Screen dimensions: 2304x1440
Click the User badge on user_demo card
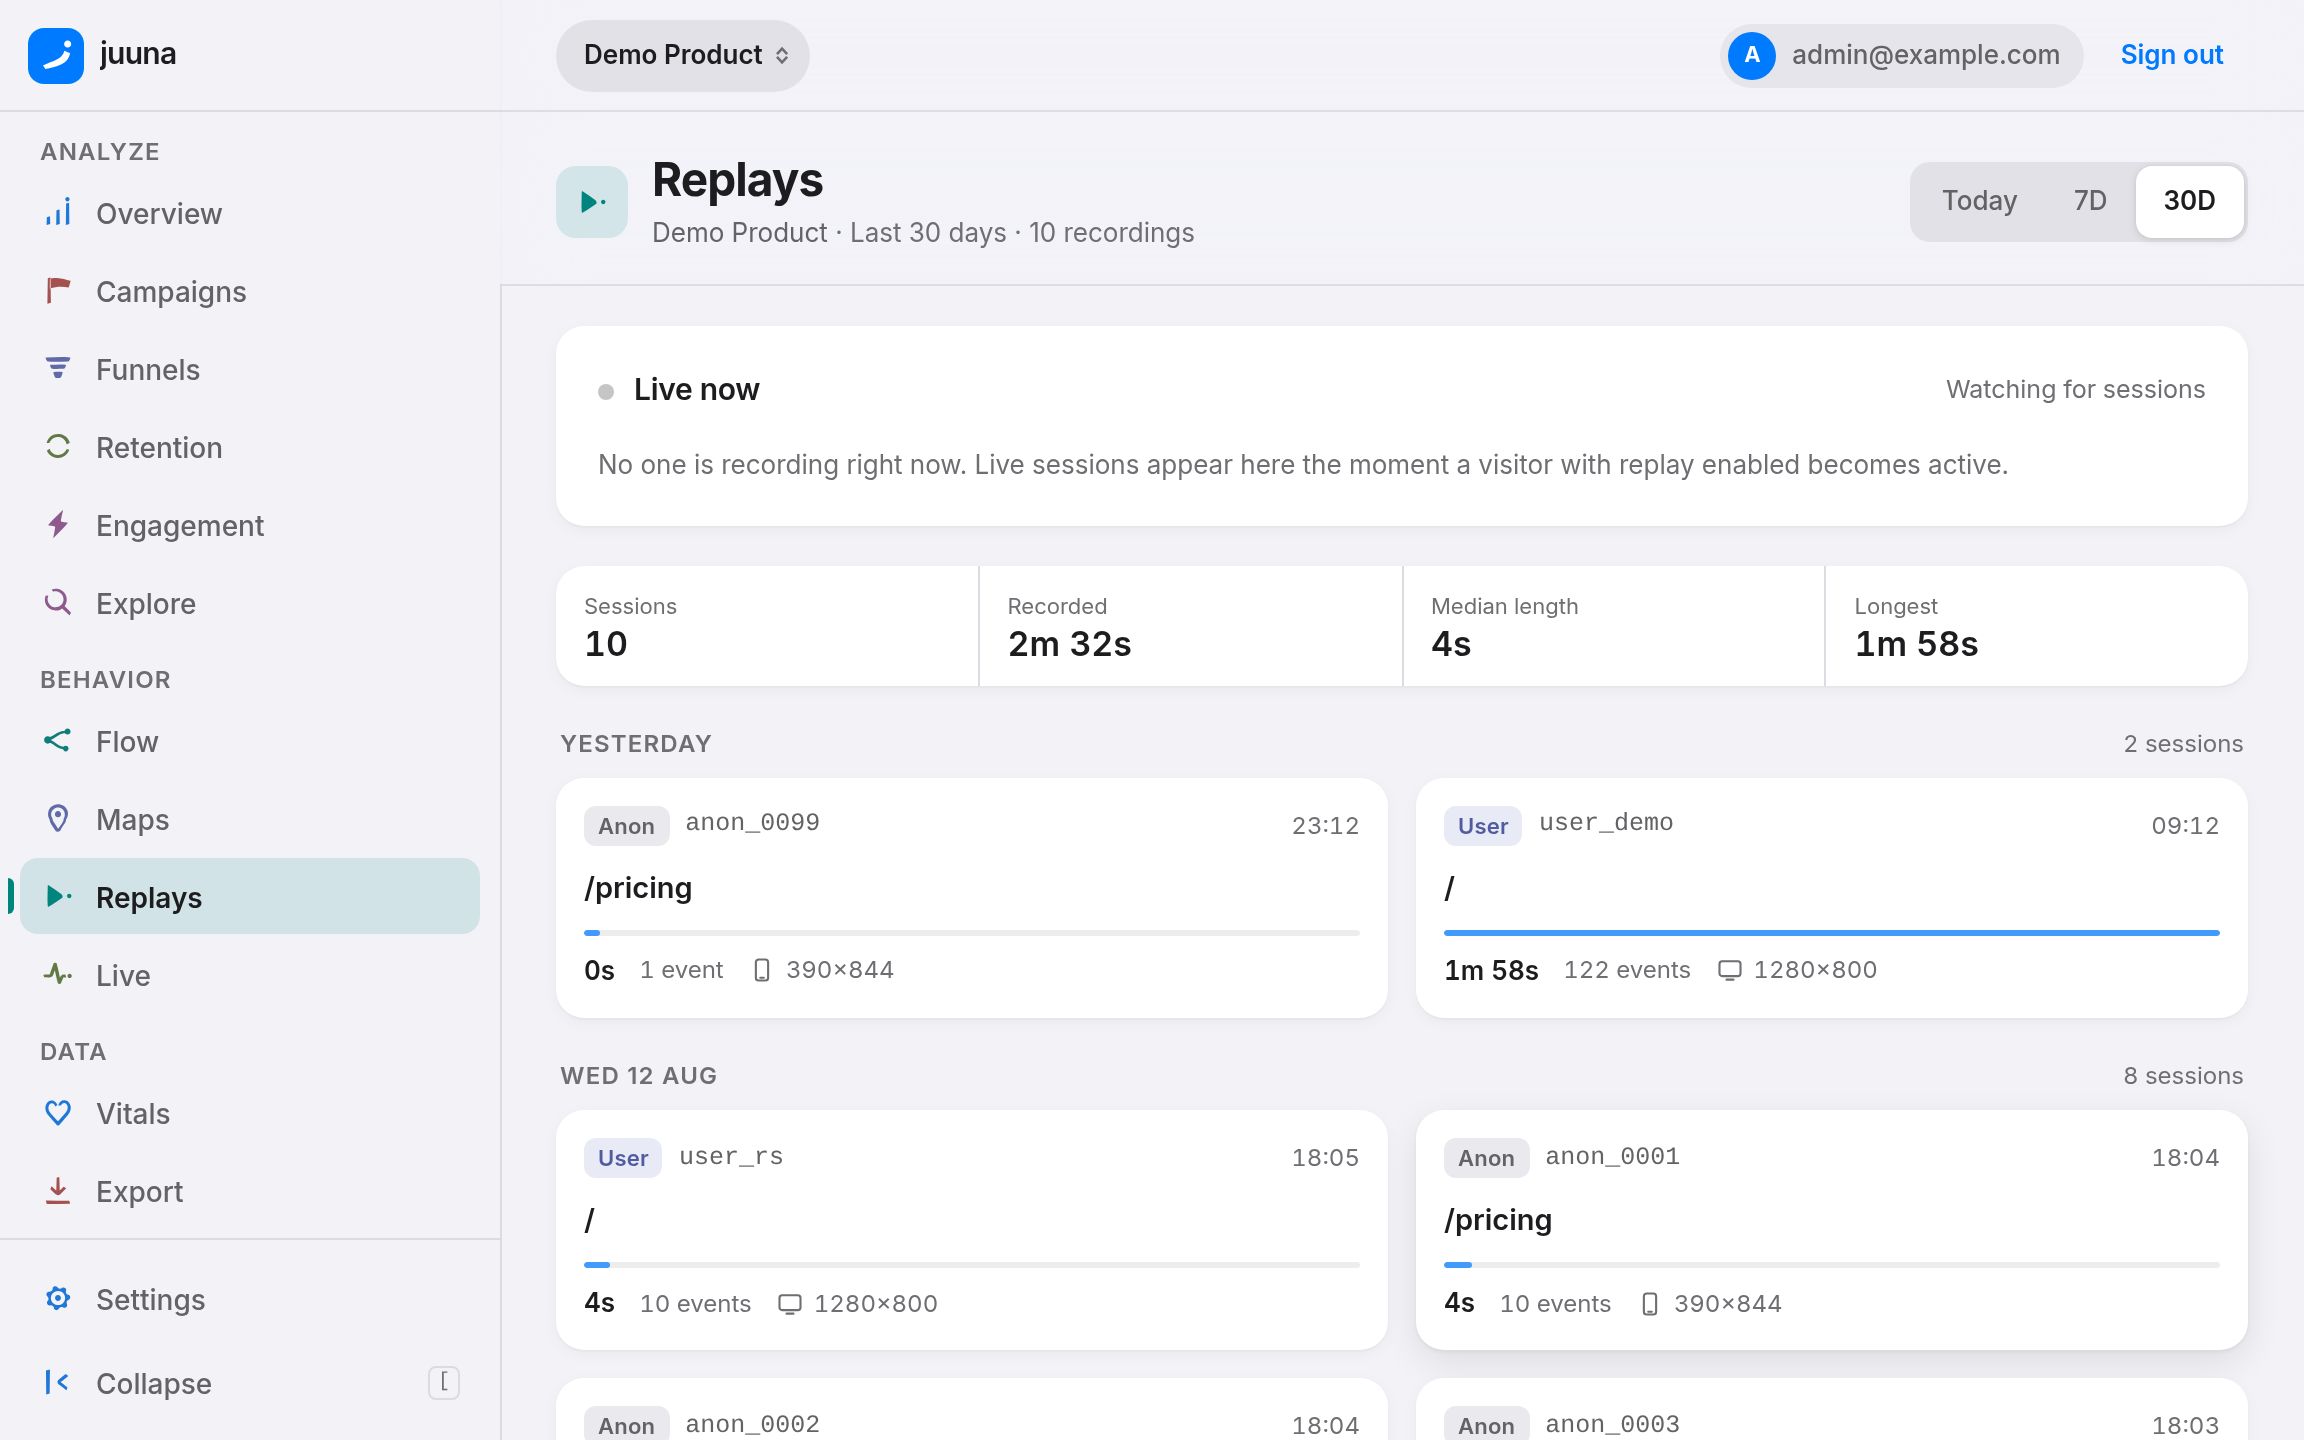click(1482, 826)
